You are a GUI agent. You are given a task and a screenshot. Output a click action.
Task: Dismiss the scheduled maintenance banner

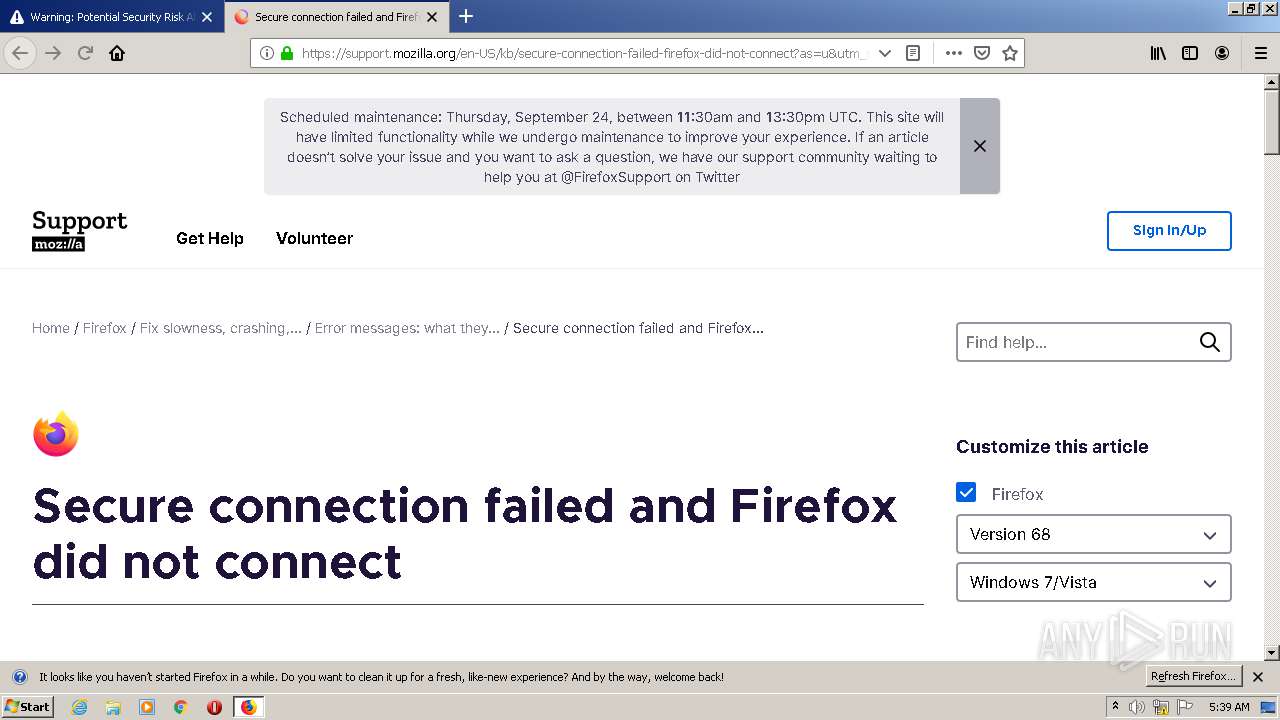point(980,146)
